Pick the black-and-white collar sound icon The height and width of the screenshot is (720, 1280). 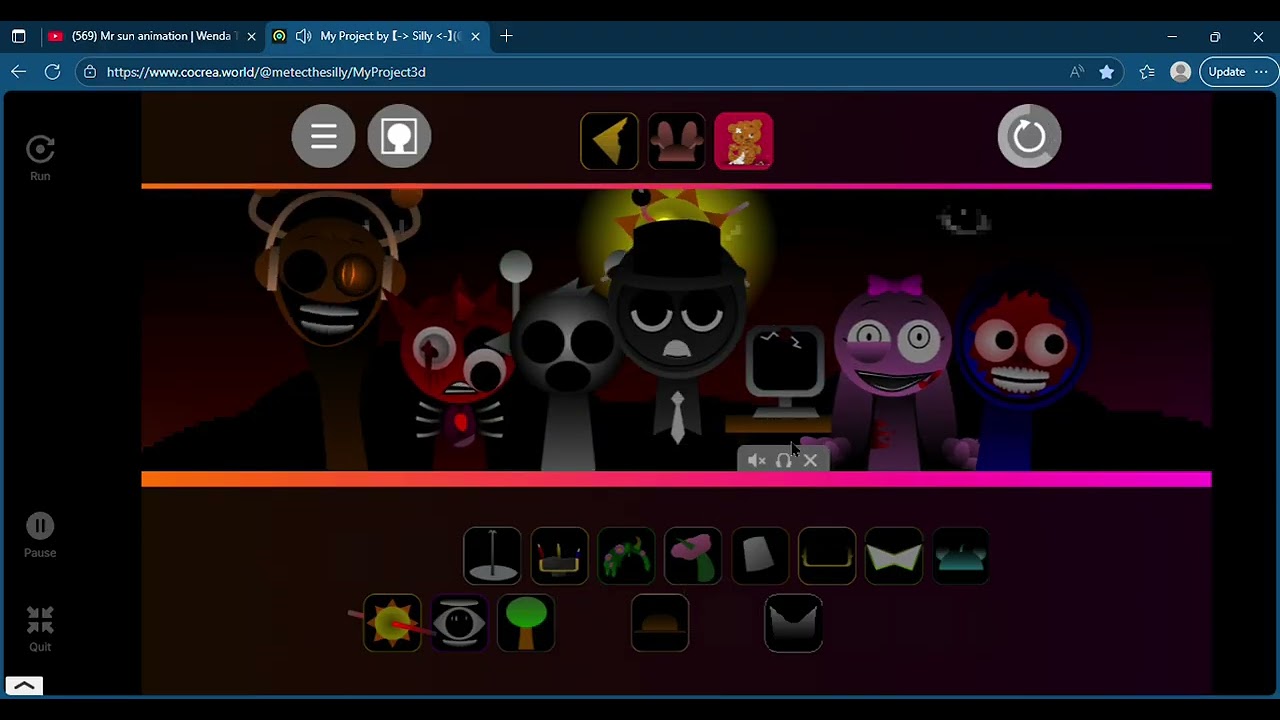794,623
